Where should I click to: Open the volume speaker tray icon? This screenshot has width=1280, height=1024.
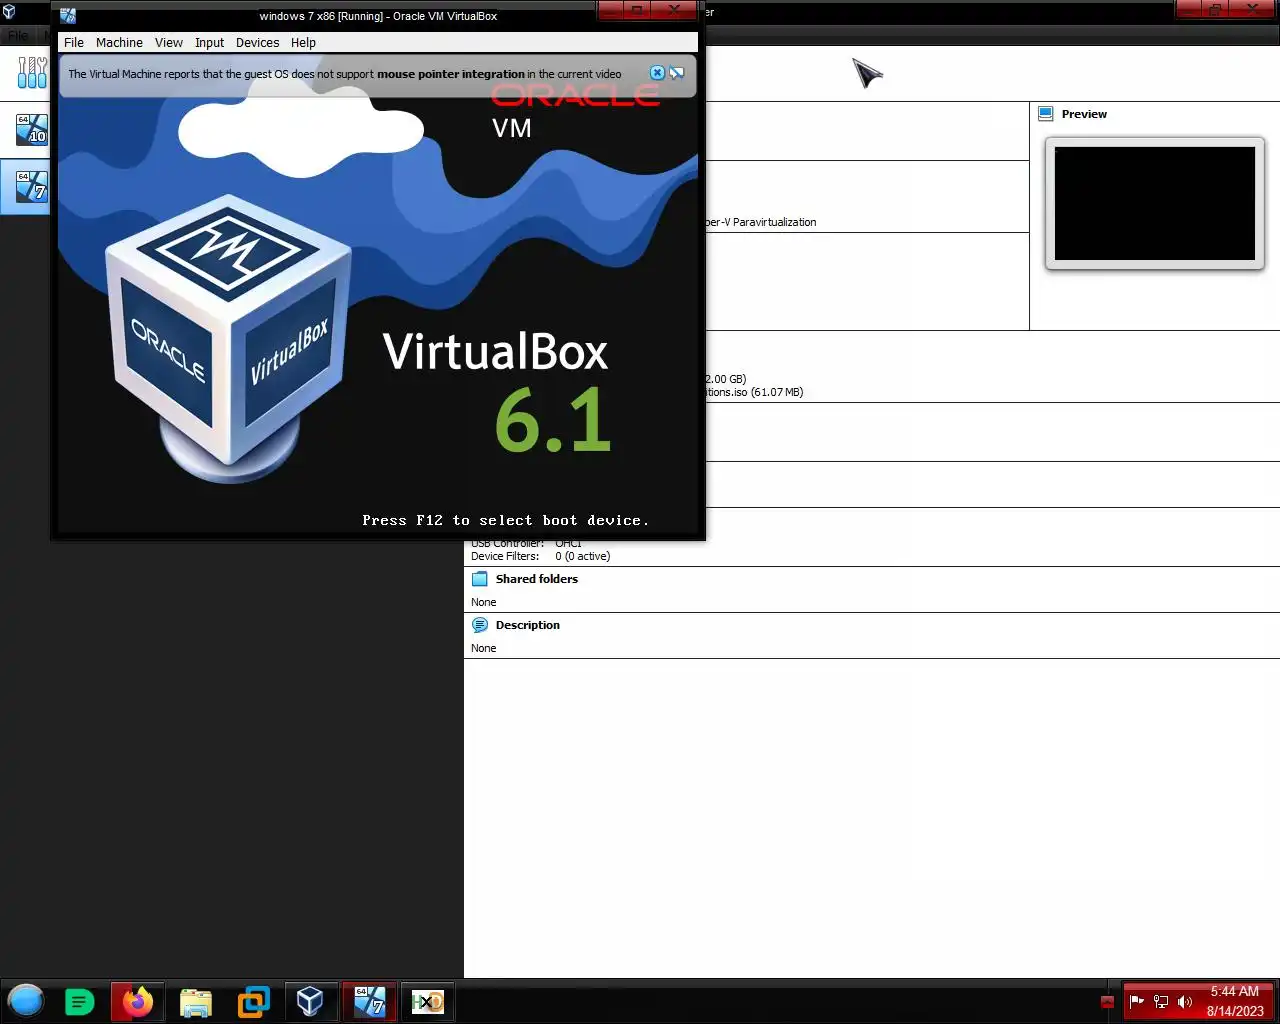[1185, 1001]
